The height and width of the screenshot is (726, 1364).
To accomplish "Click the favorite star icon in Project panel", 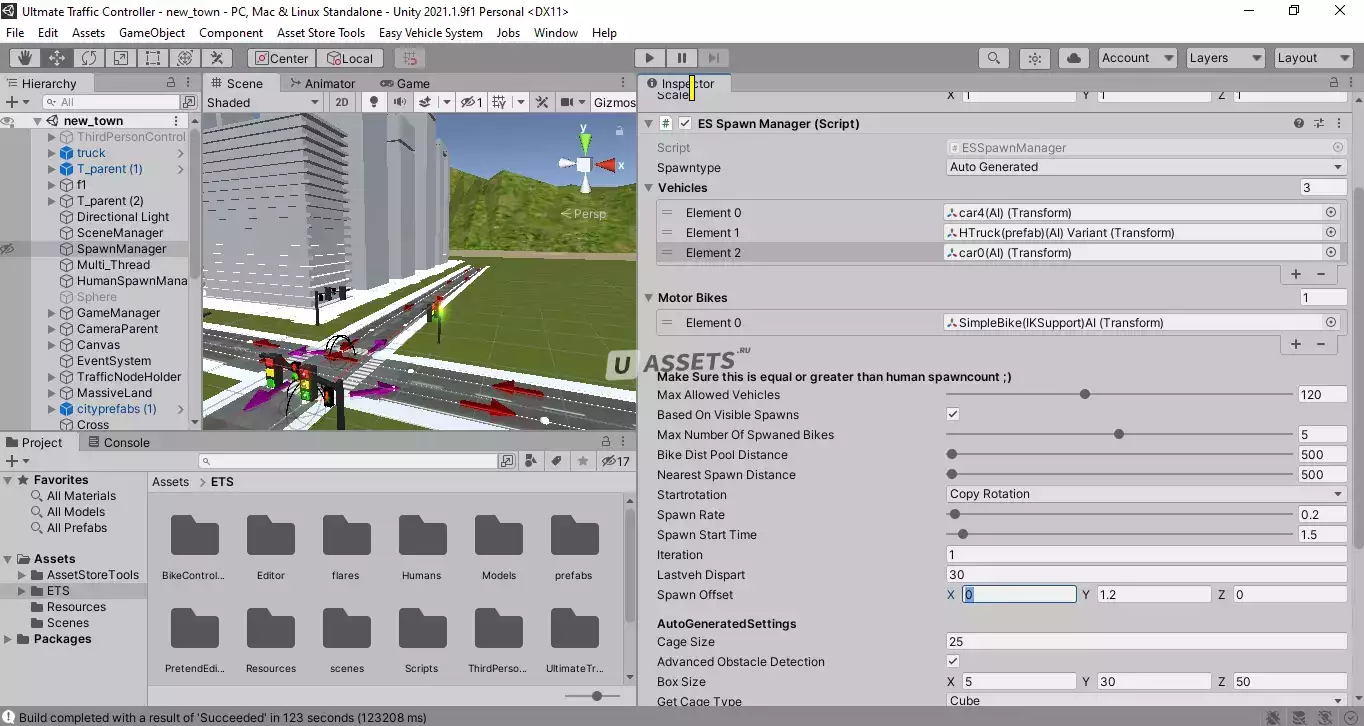I will [583, 461].
